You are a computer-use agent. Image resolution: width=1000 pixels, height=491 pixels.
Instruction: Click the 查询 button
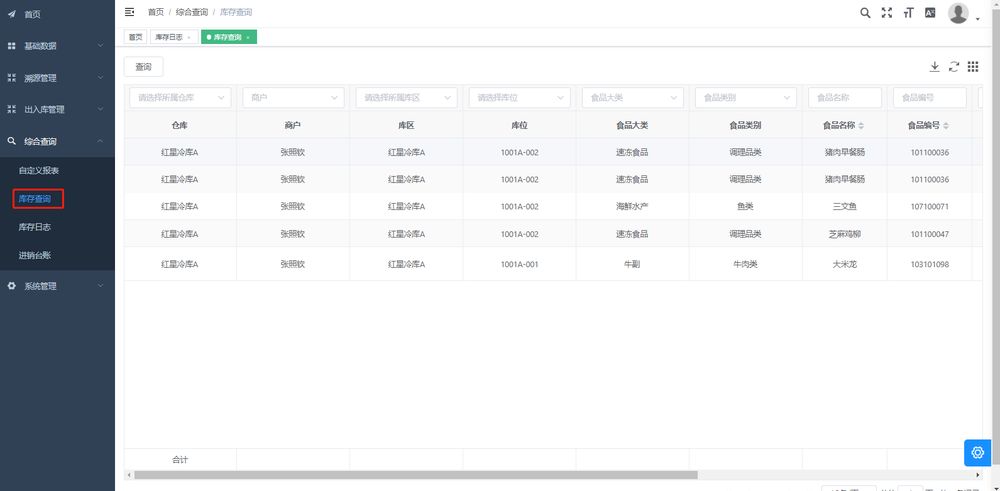point(143,67)
